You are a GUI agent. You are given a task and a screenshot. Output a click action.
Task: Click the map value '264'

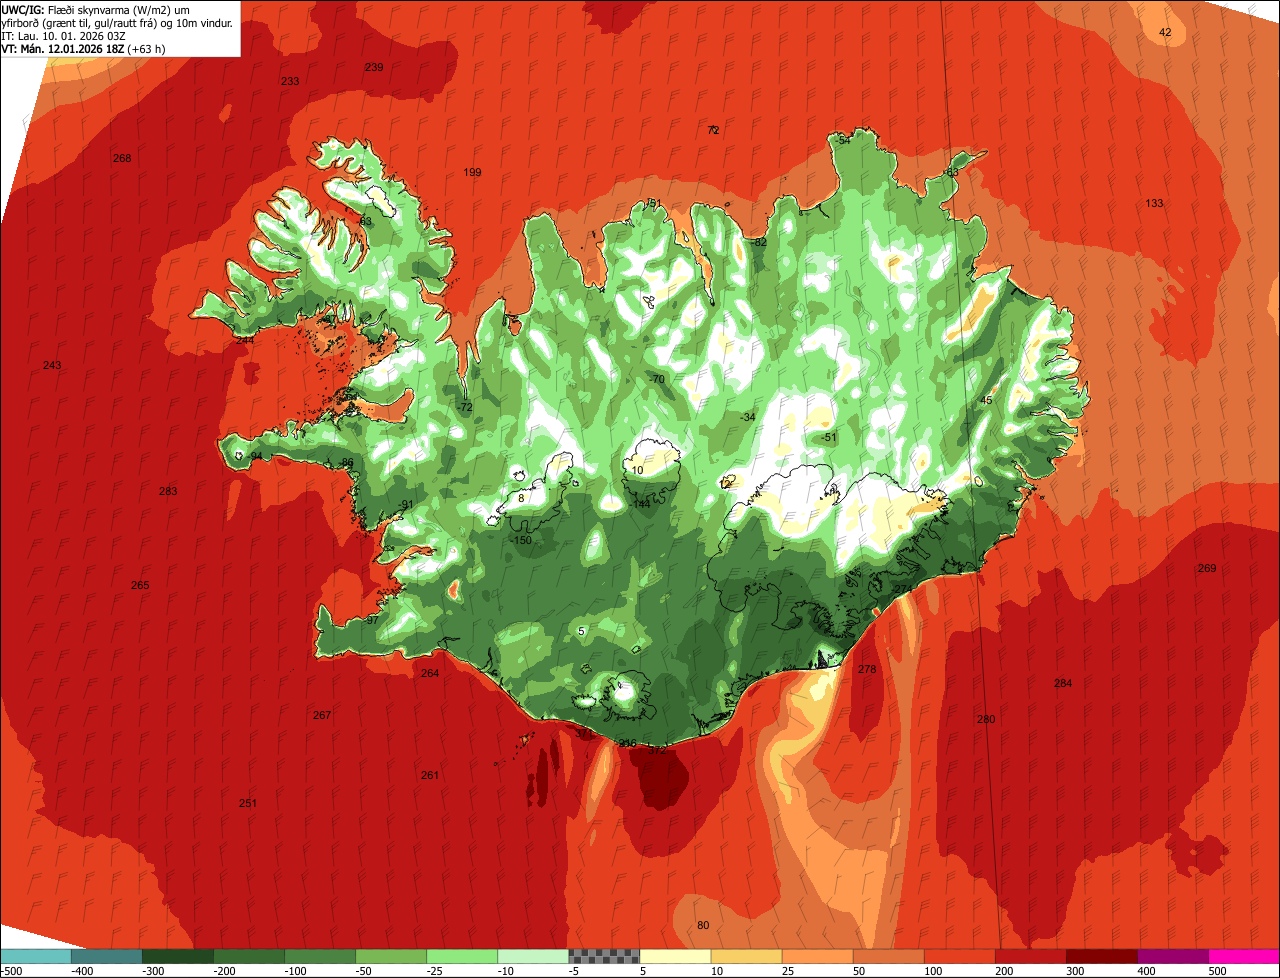430,673
